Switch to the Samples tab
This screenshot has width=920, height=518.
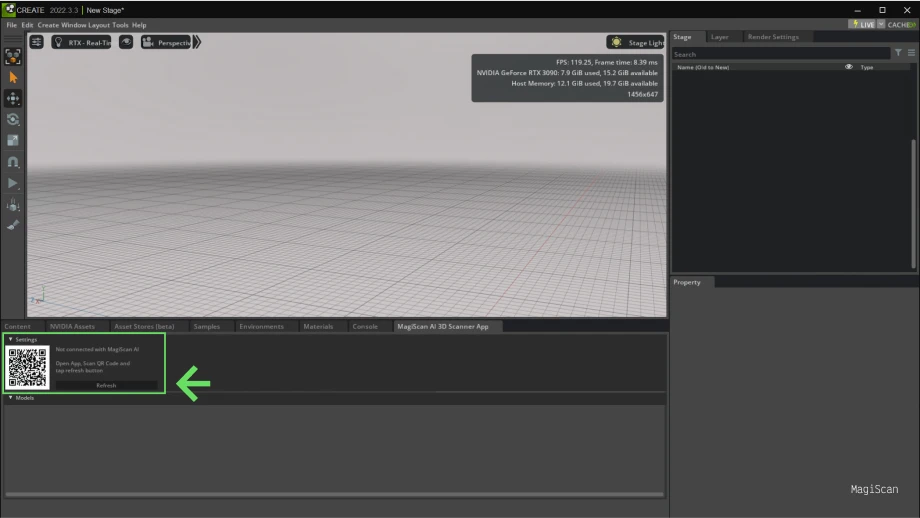pos(207,327)
